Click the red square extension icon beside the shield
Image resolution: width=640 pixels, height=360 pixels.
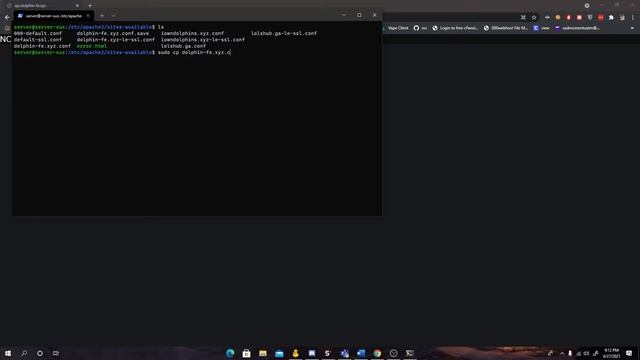click(579, 18)
